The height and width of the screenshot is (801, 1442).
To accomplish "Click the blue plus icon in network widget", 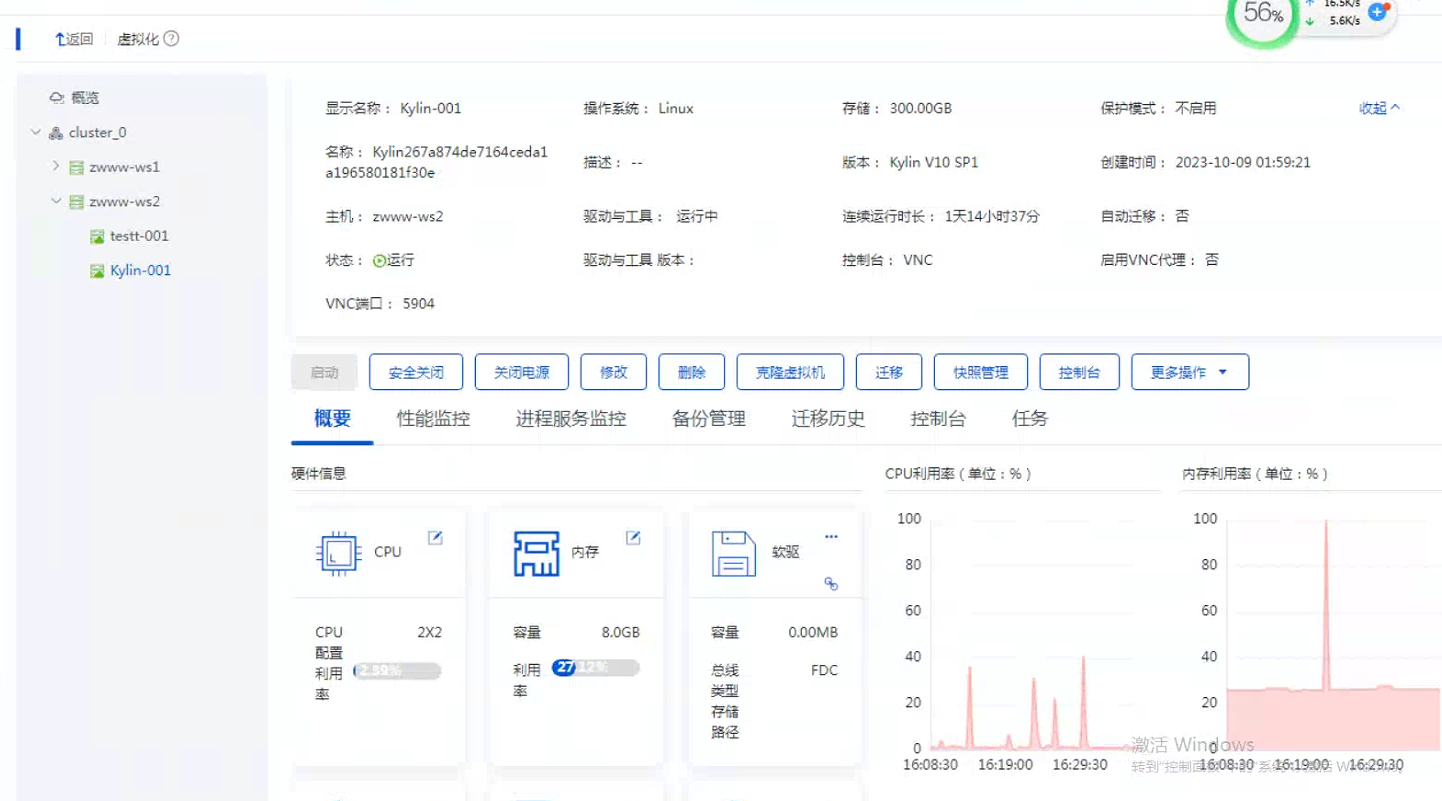I will point(1377,12).
